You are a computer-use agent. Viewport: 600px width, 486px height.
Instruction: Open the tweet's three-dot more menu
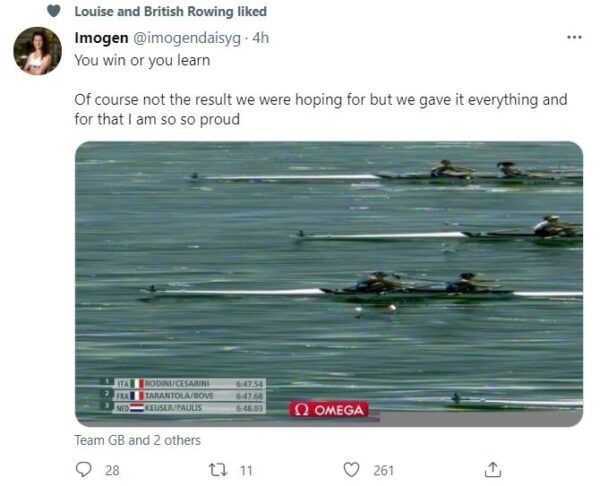point(574,38)
